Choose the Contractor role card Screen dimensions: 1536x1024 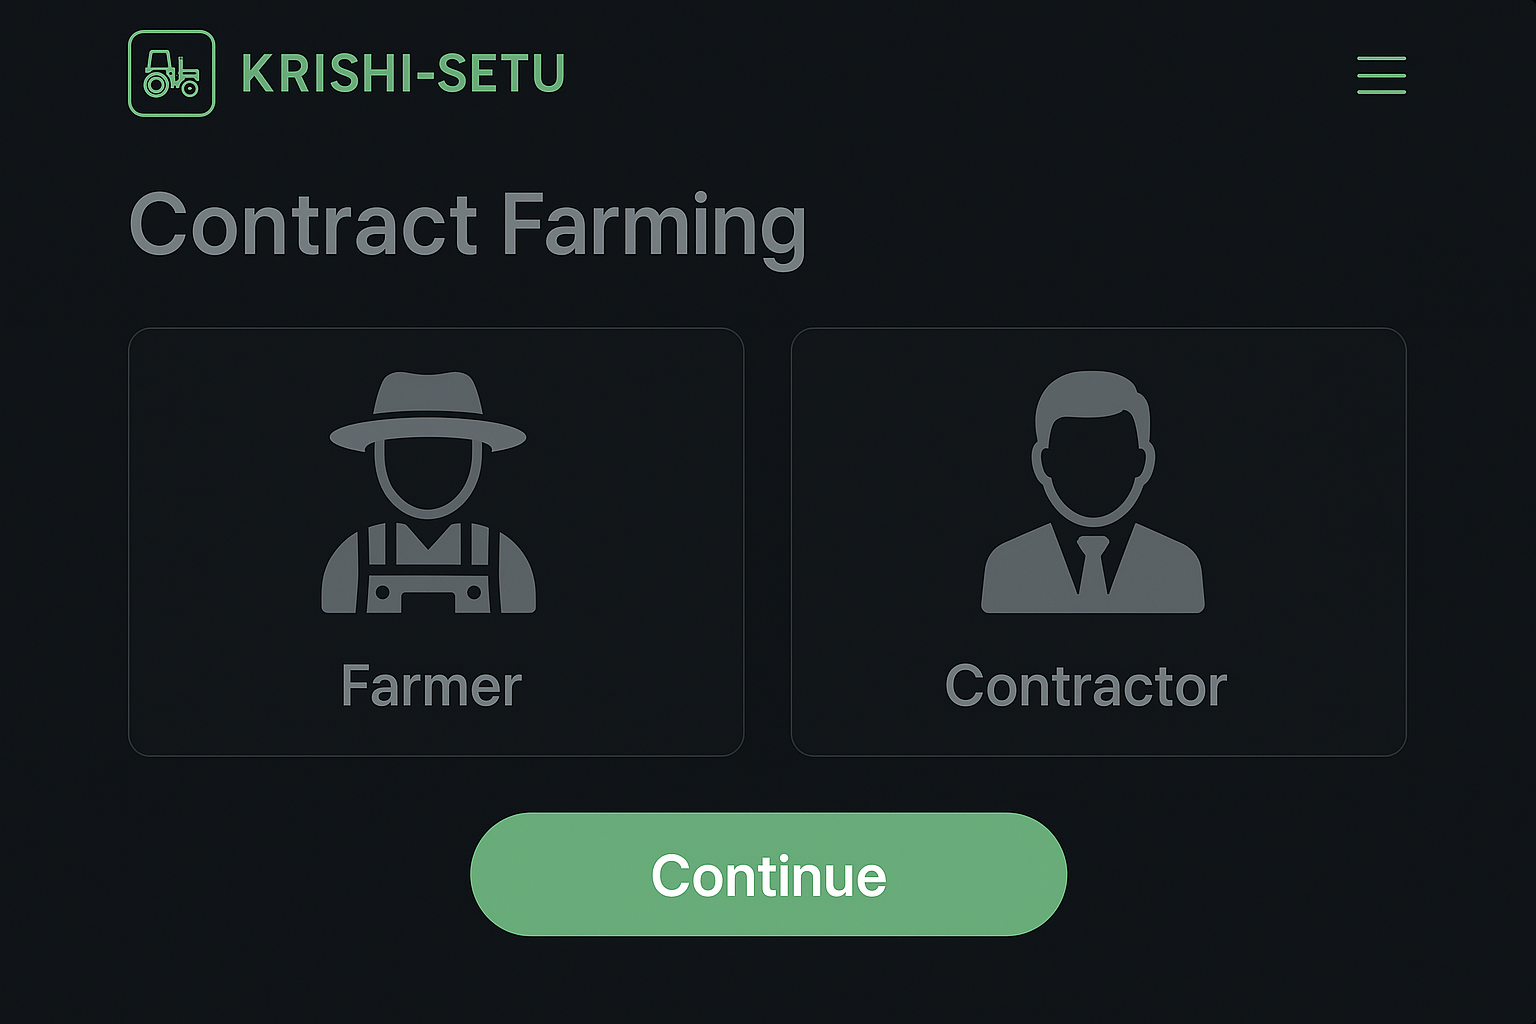click(x=1098, y=541)
